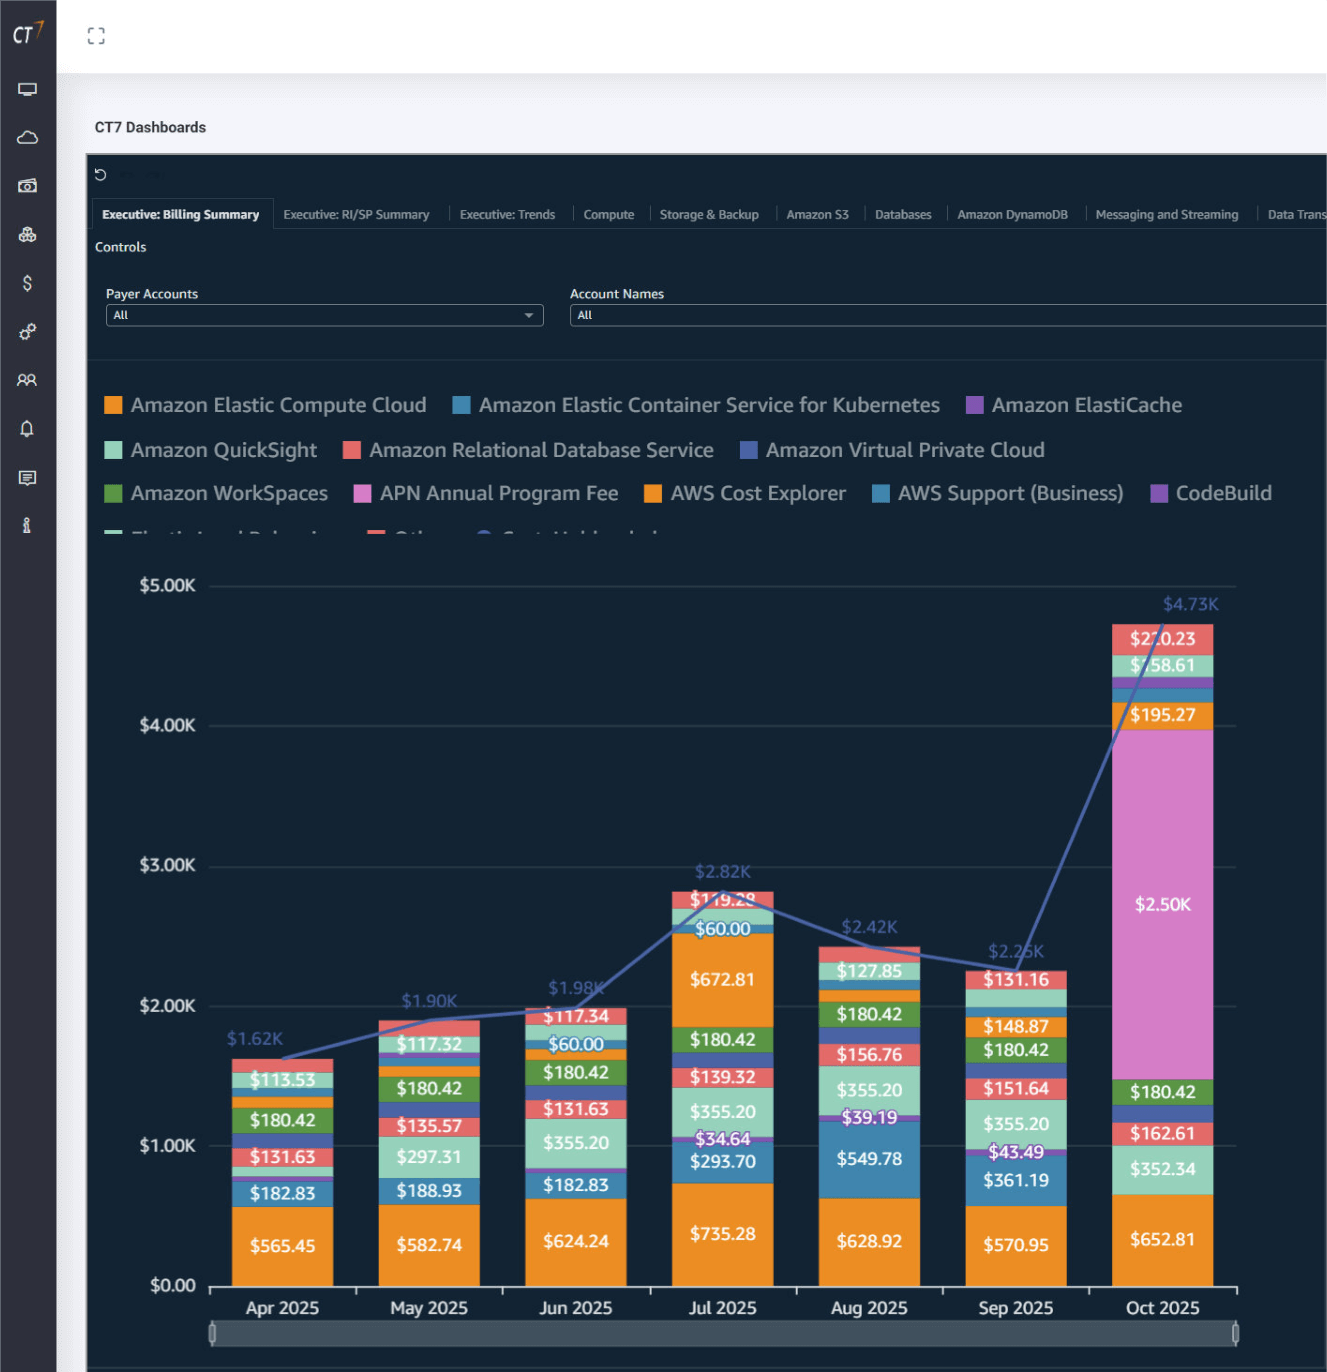Open notifications via the bell icon
Image resolution: width=1327 pixels, height=1372 pixels.
[27, 428]
